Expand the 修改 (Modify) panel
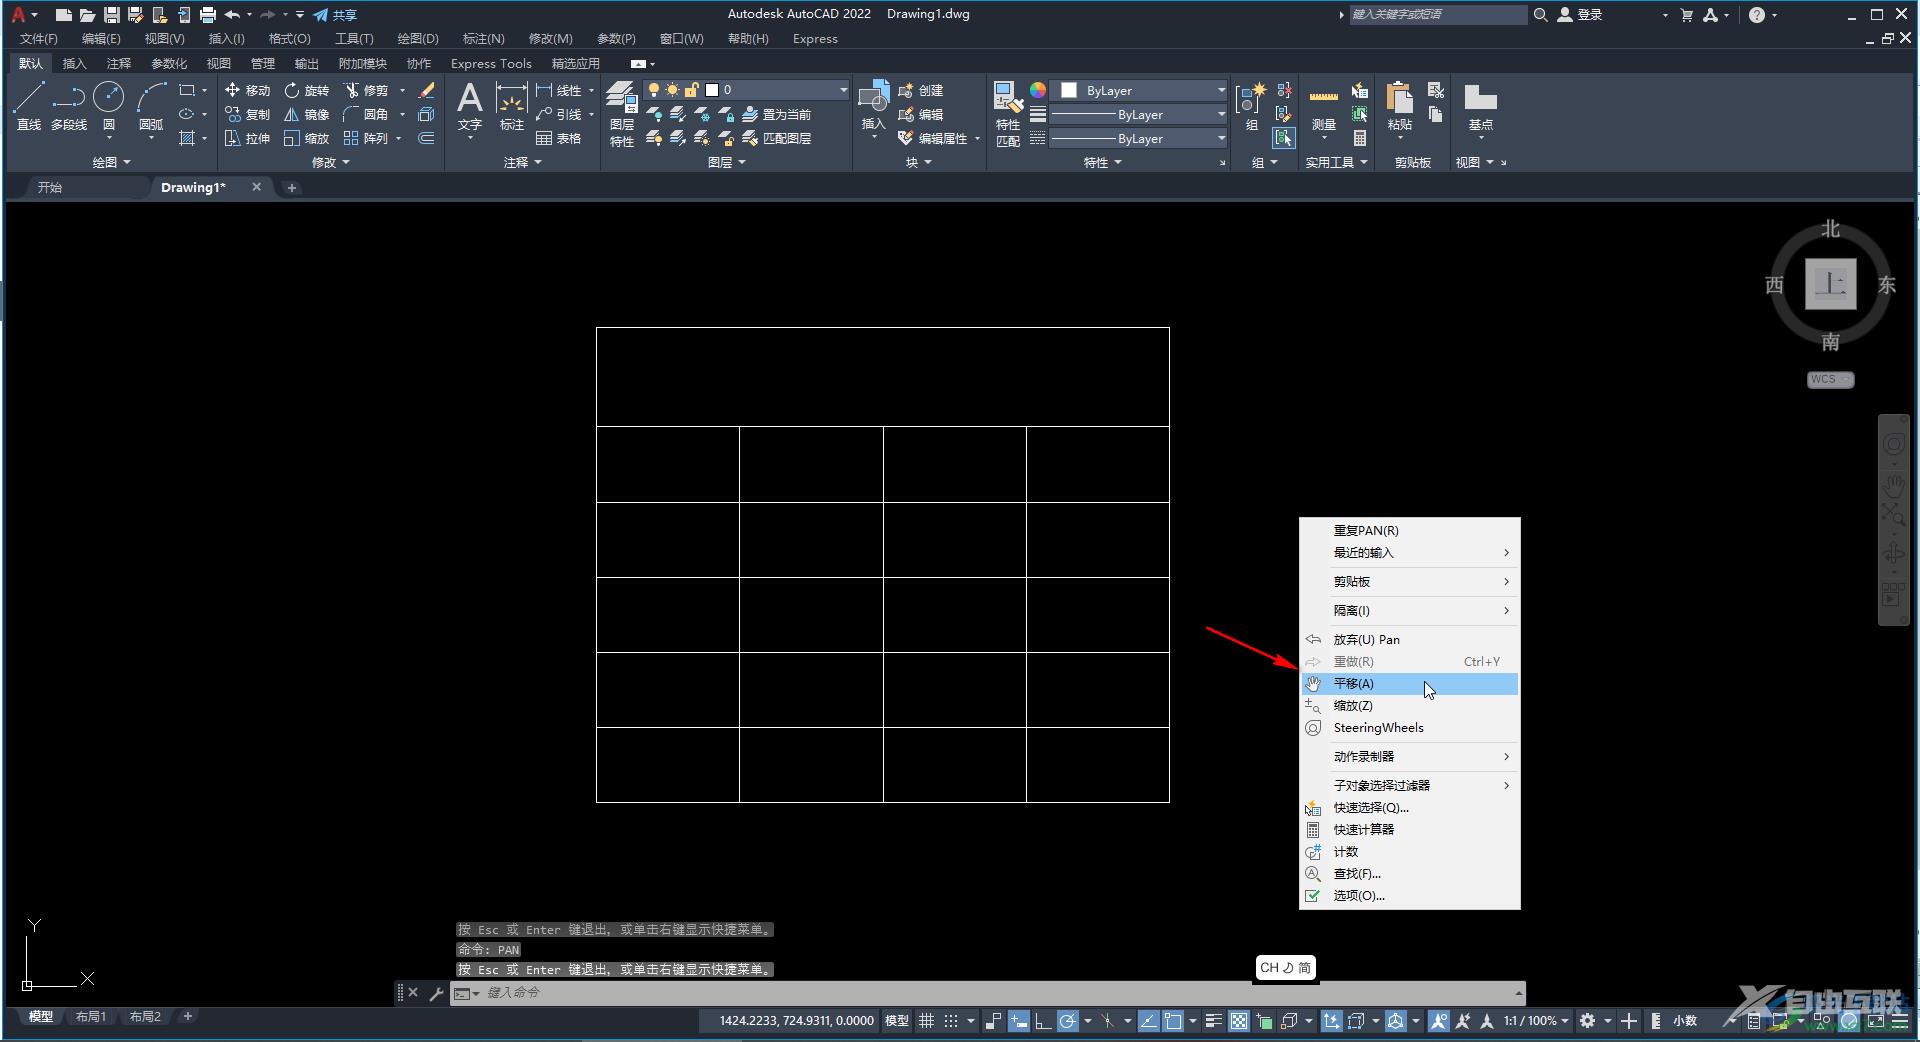Viewport: 1920px width, 1042px height. [x=330, y=162]
